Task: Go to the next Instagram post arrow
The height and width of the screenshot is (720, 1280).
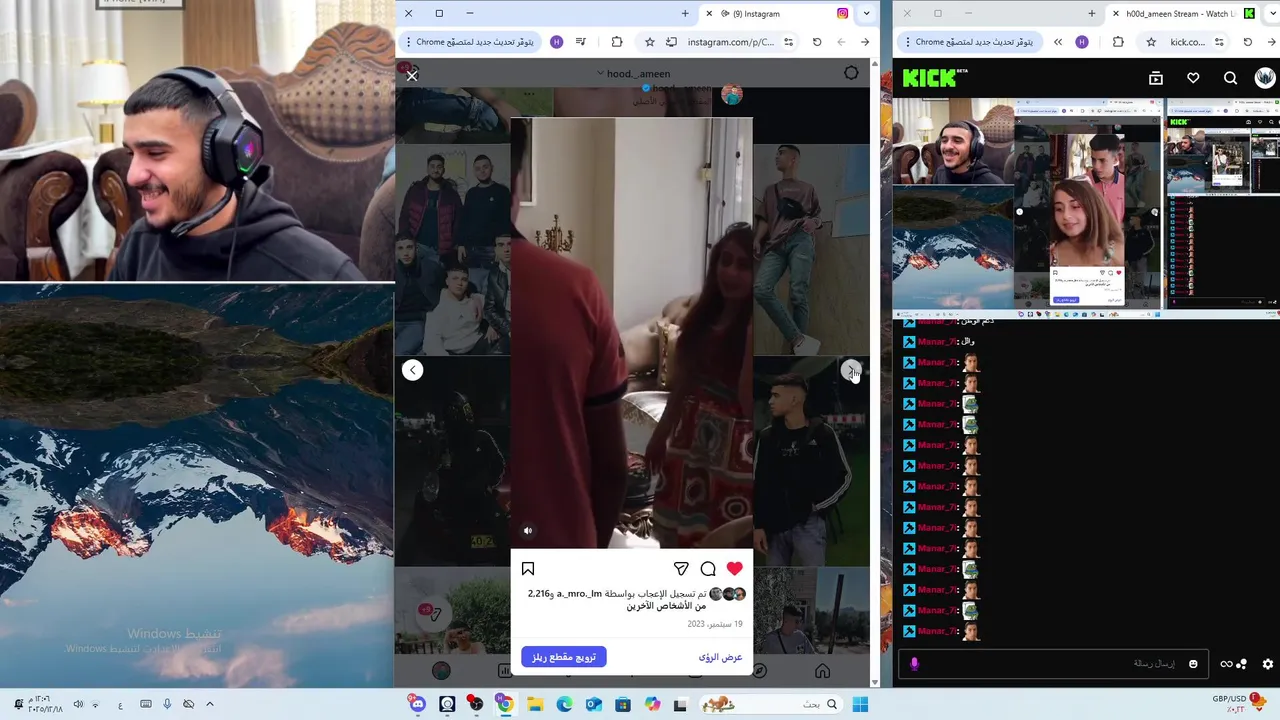Action: 851,370
